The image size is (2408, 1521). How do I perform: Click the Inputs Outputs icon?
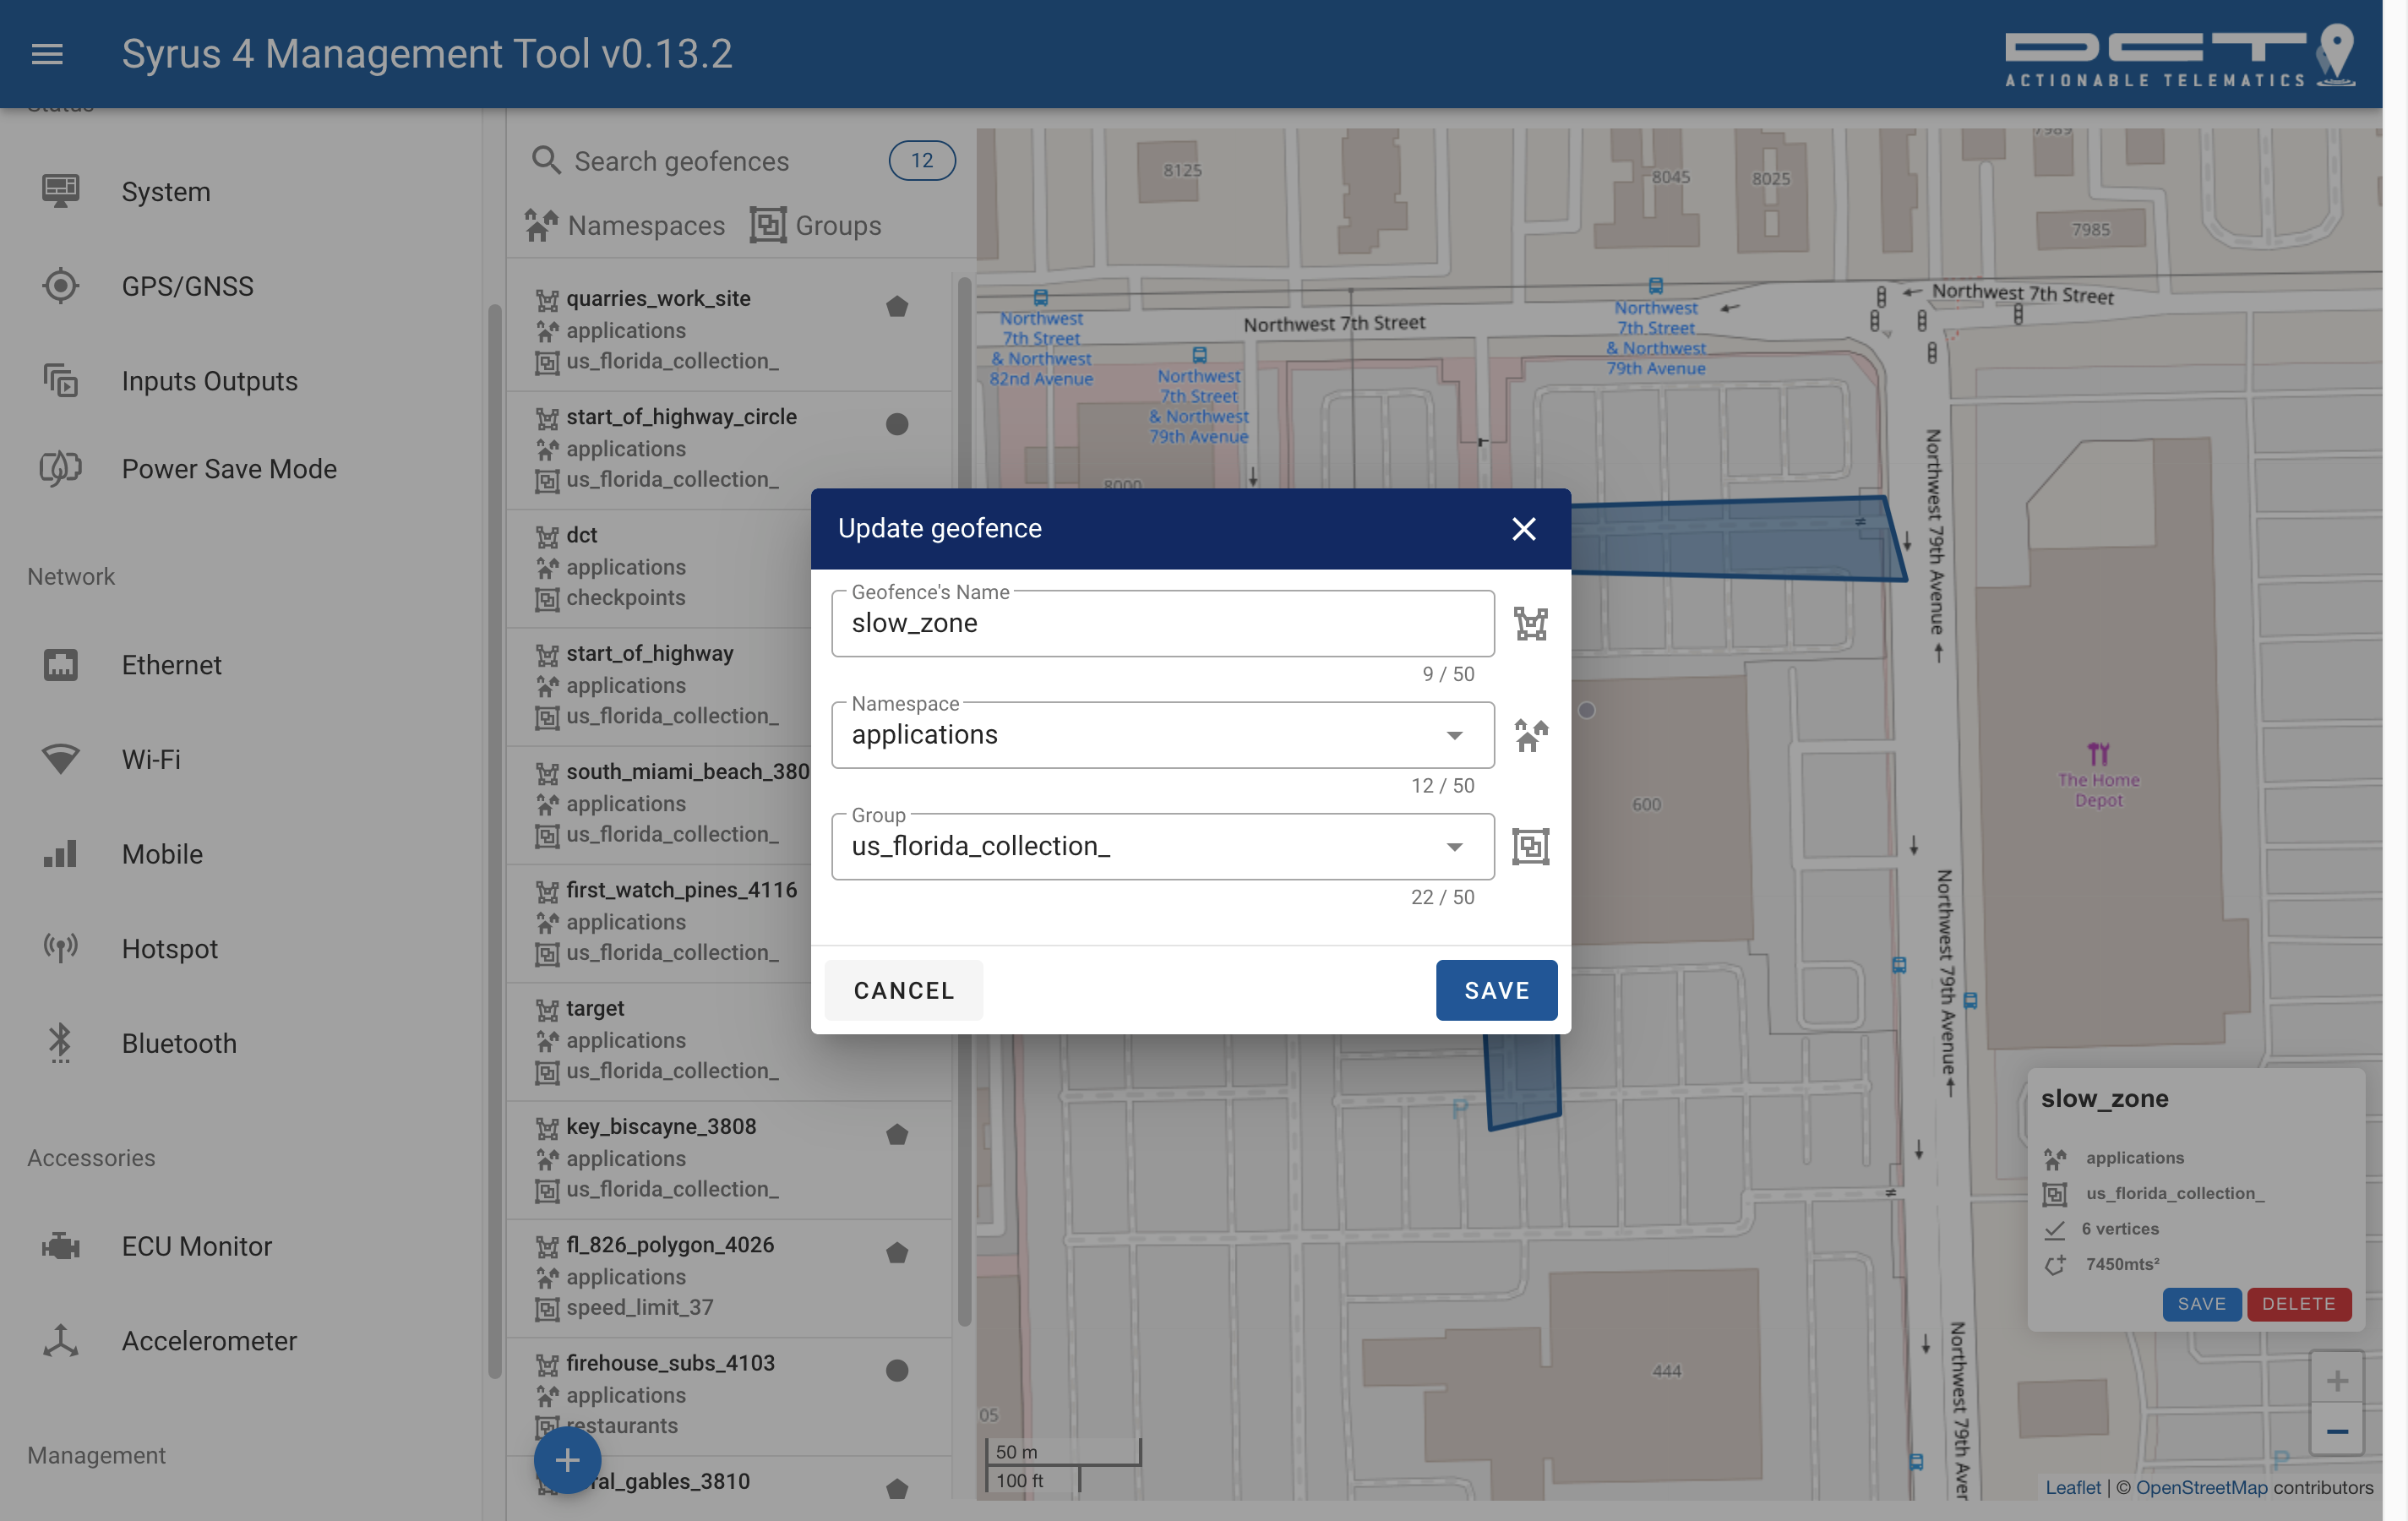(x=61, y=381)
